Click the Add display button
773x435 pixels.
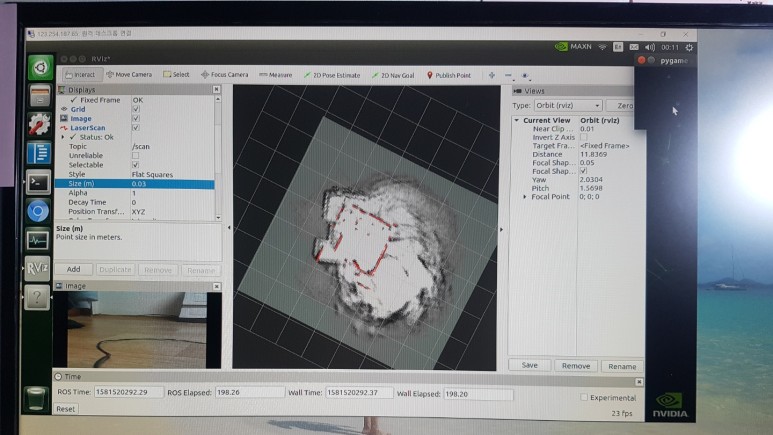point(73,269)
